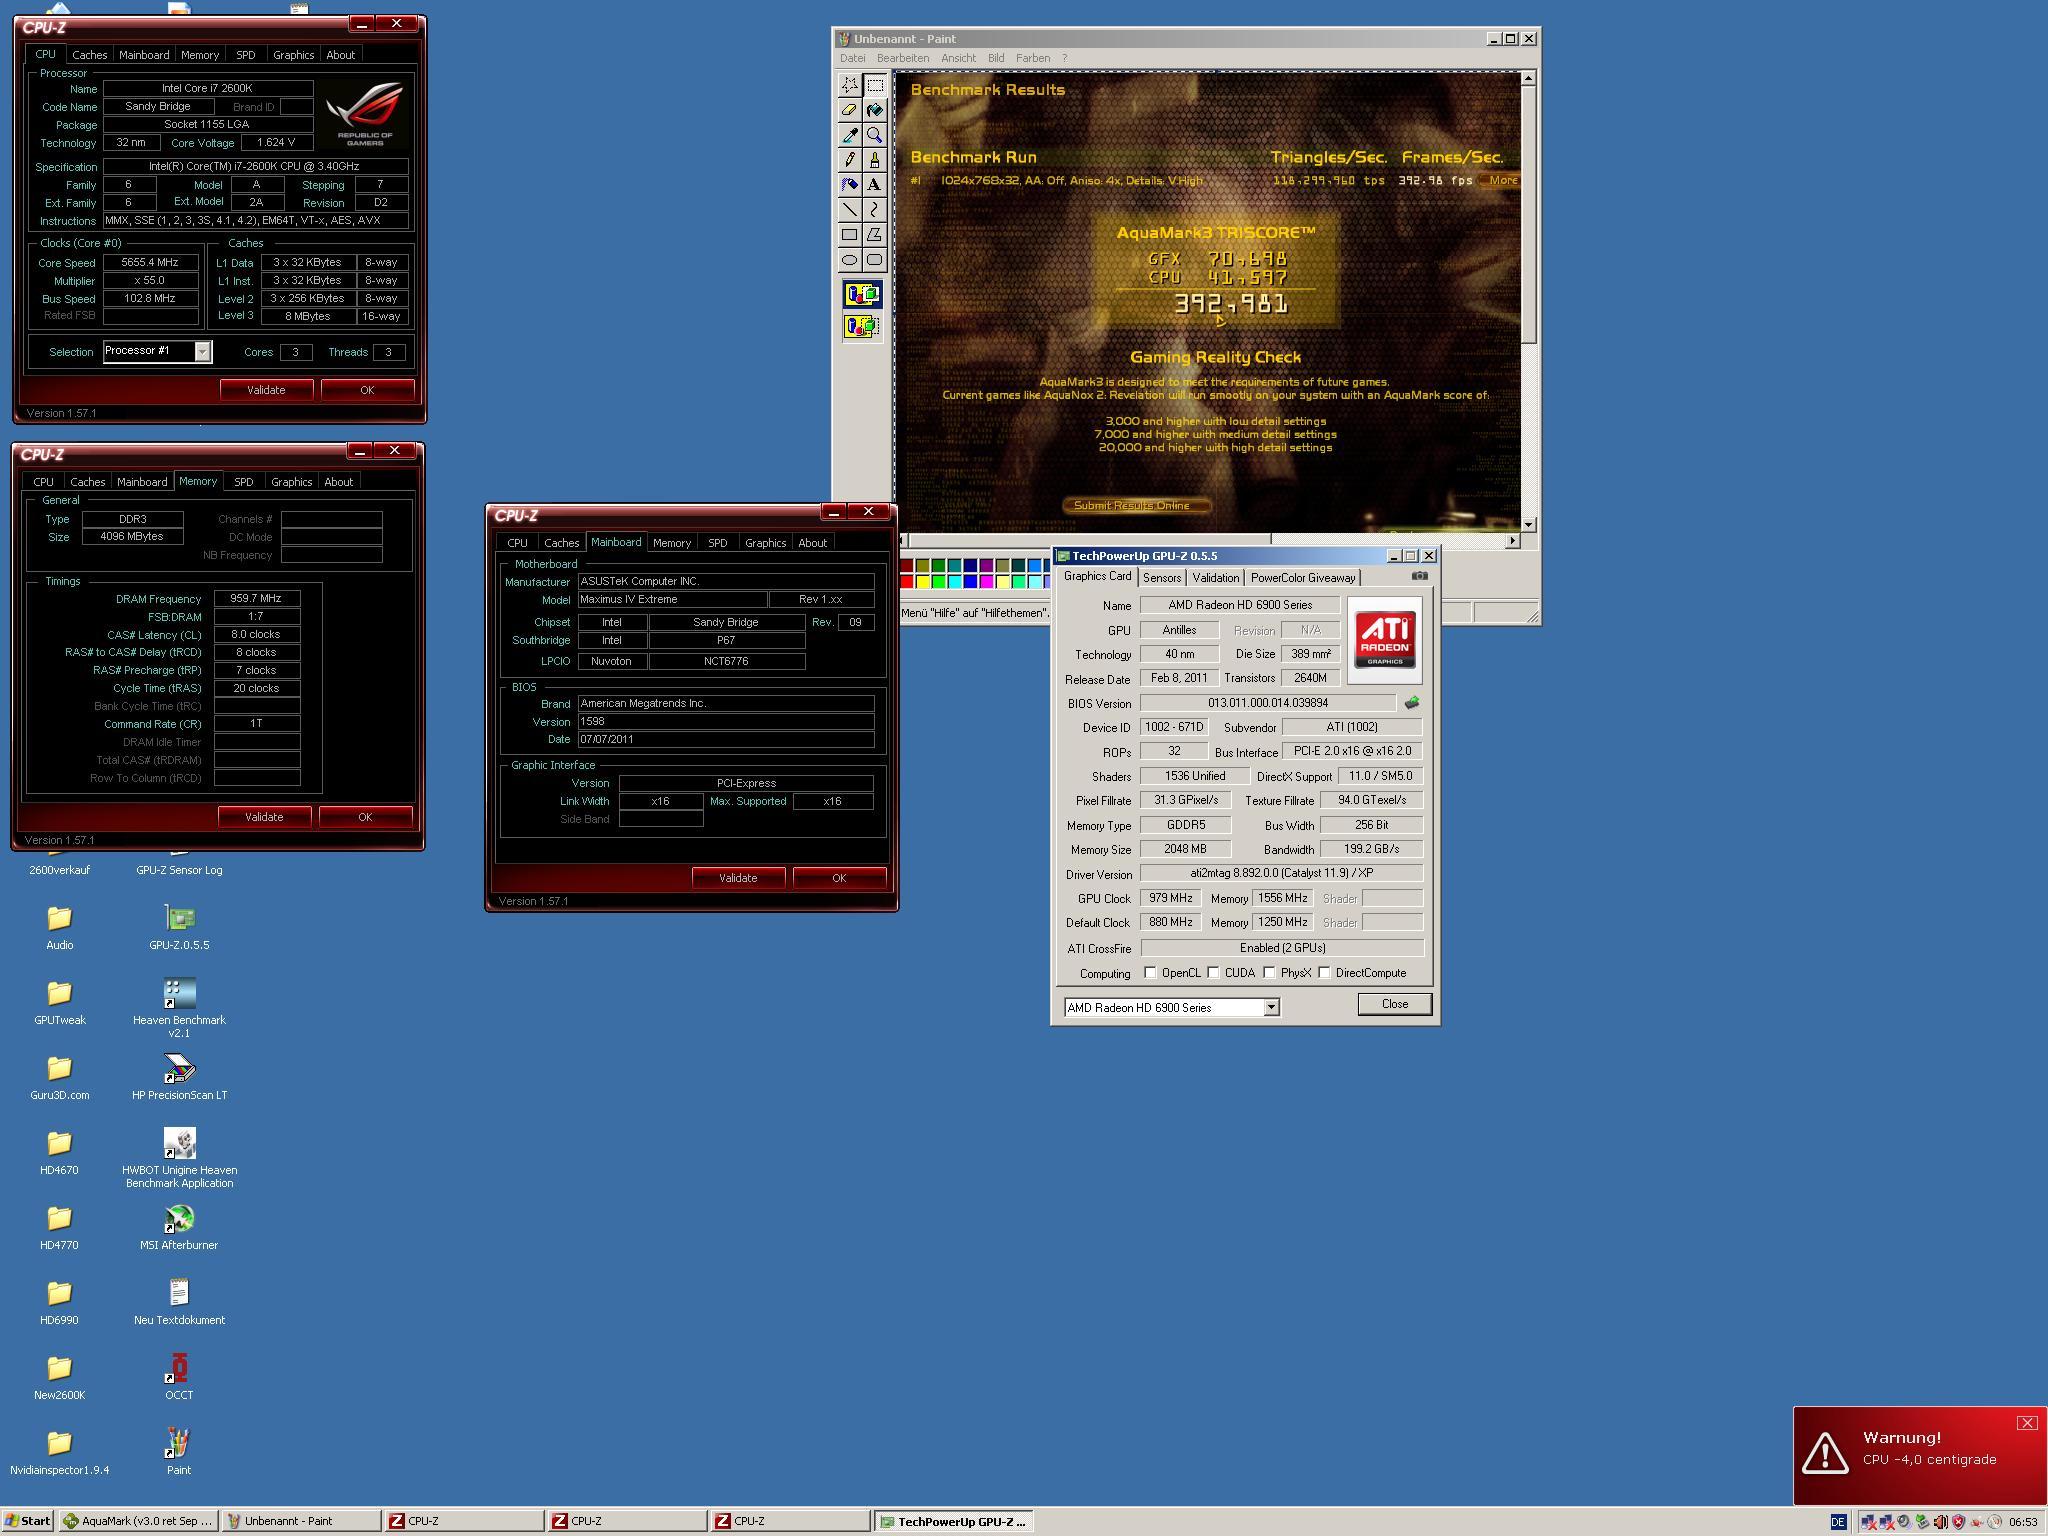
Task: Click the Paint vertical scrollbar down arrow
Action: pos(1528,525)
